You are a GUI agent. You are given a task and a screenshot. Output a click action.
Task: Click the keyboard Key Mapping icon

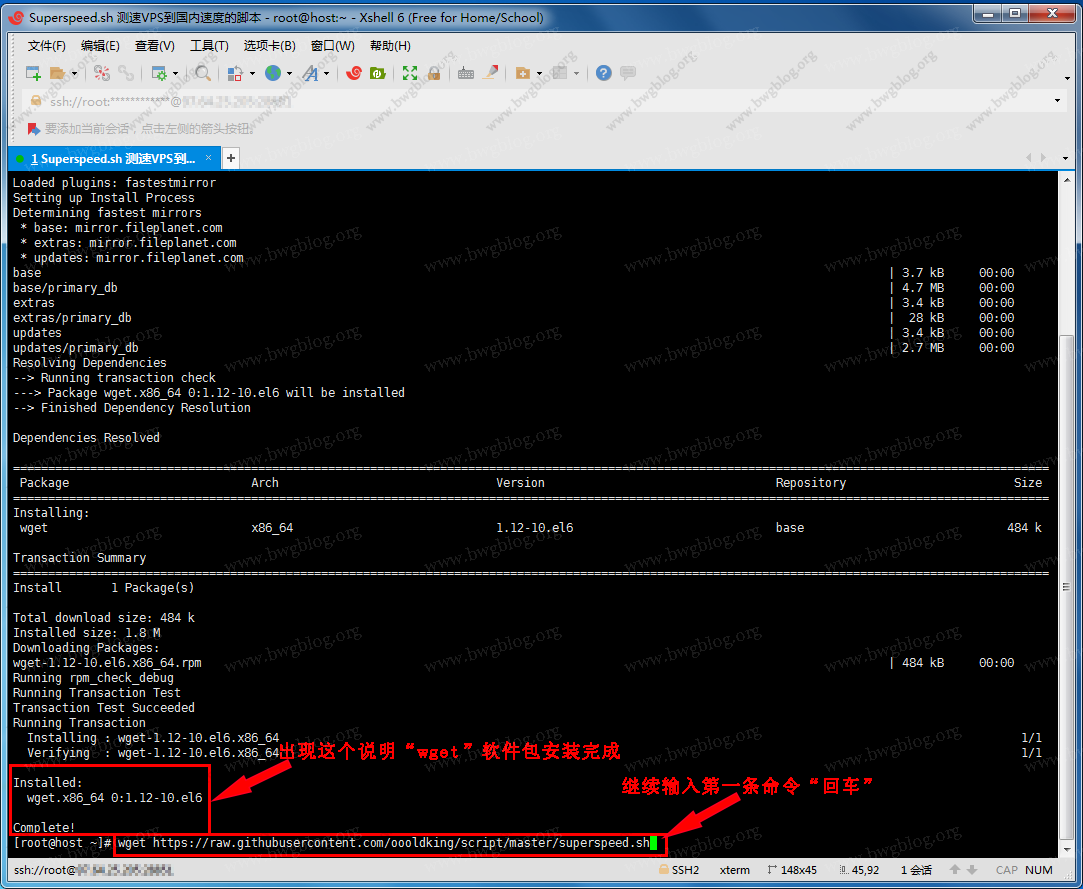tap(466, 73)
